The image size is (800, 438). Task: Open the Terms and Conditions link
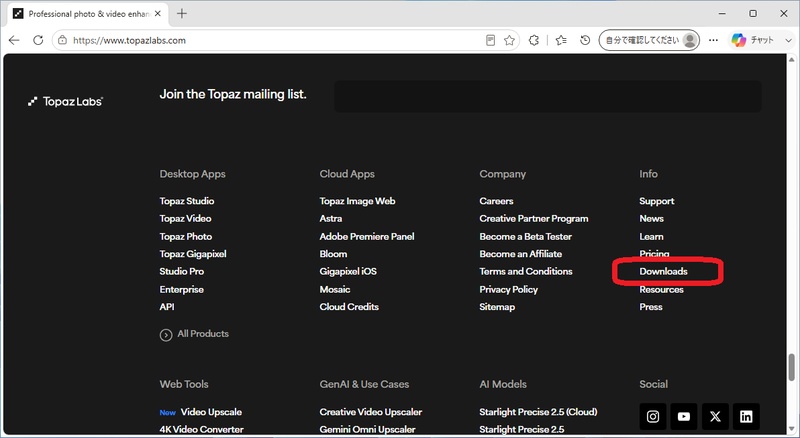point(526,271)
